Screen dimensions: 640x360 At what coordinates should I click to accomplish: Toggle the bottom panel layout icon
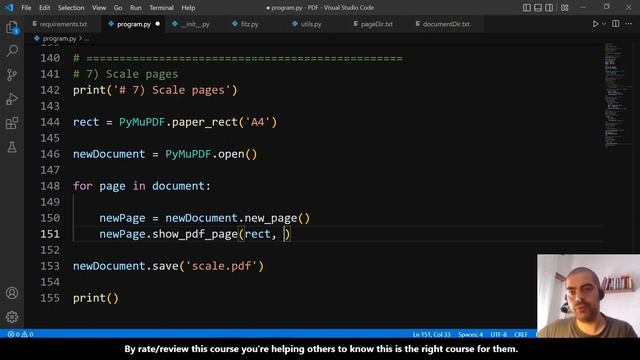pos(538,7)
